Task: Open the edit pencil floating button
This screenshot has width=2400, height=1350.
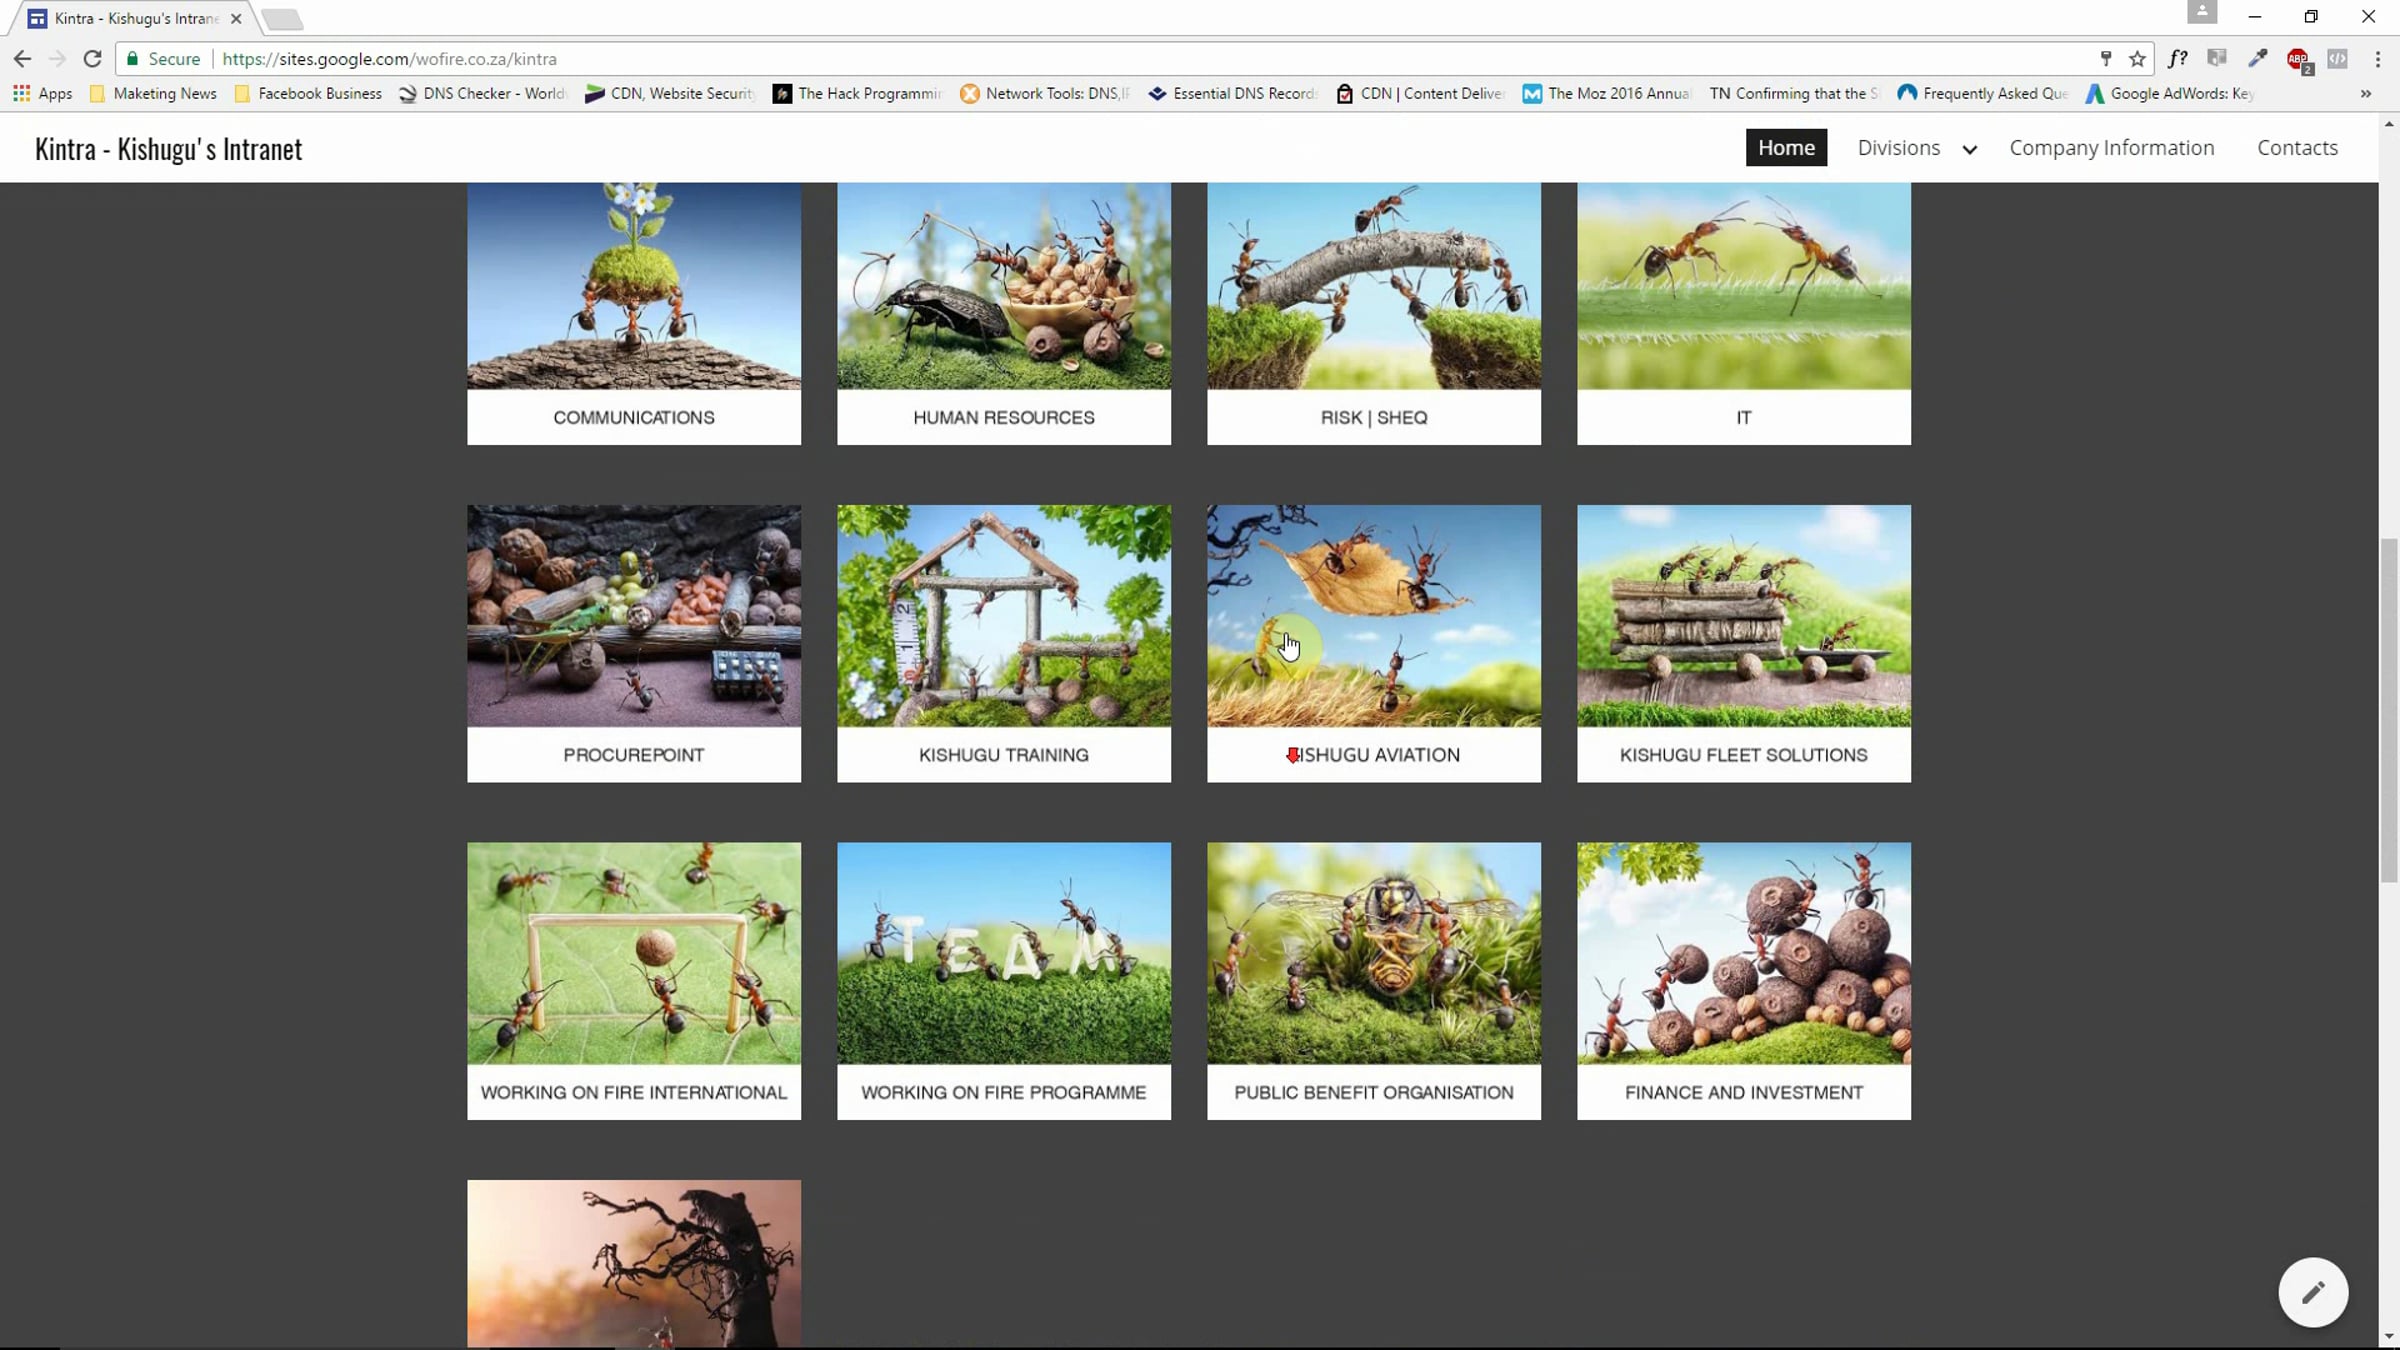Action: [2313, 1292]
